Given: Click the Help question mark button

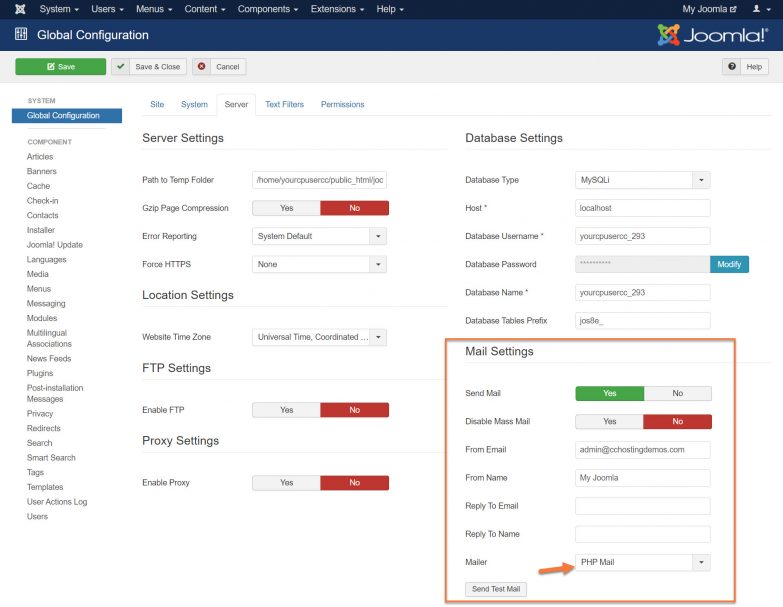Looking at the screenshot, I should (x=745, y=67).
